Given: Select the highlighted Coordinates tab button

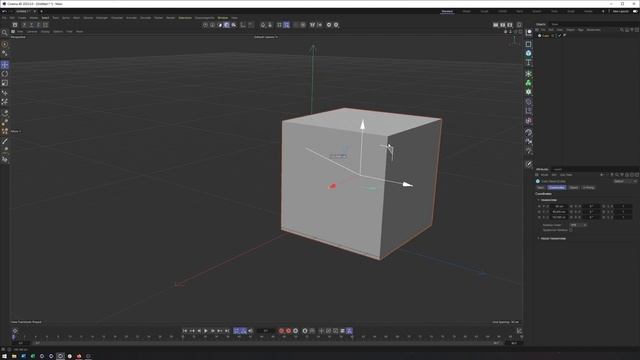Looking at the screenshot, I should (557, 188).
